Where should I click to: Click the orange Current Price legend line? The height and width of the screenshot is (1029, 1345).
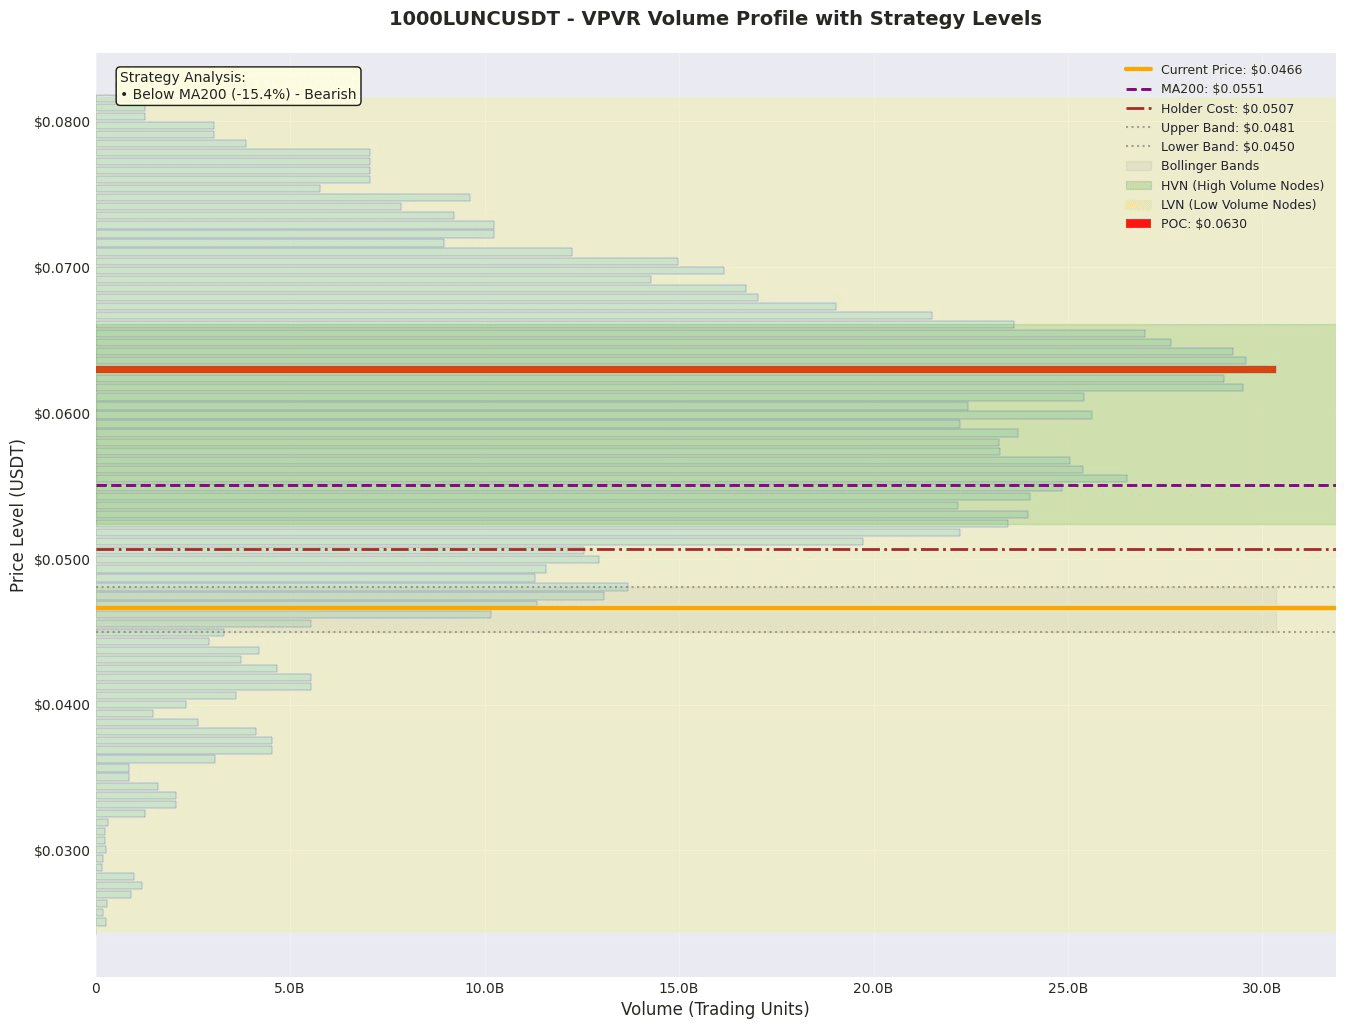pyautogui.click(x=1139, y=70)
